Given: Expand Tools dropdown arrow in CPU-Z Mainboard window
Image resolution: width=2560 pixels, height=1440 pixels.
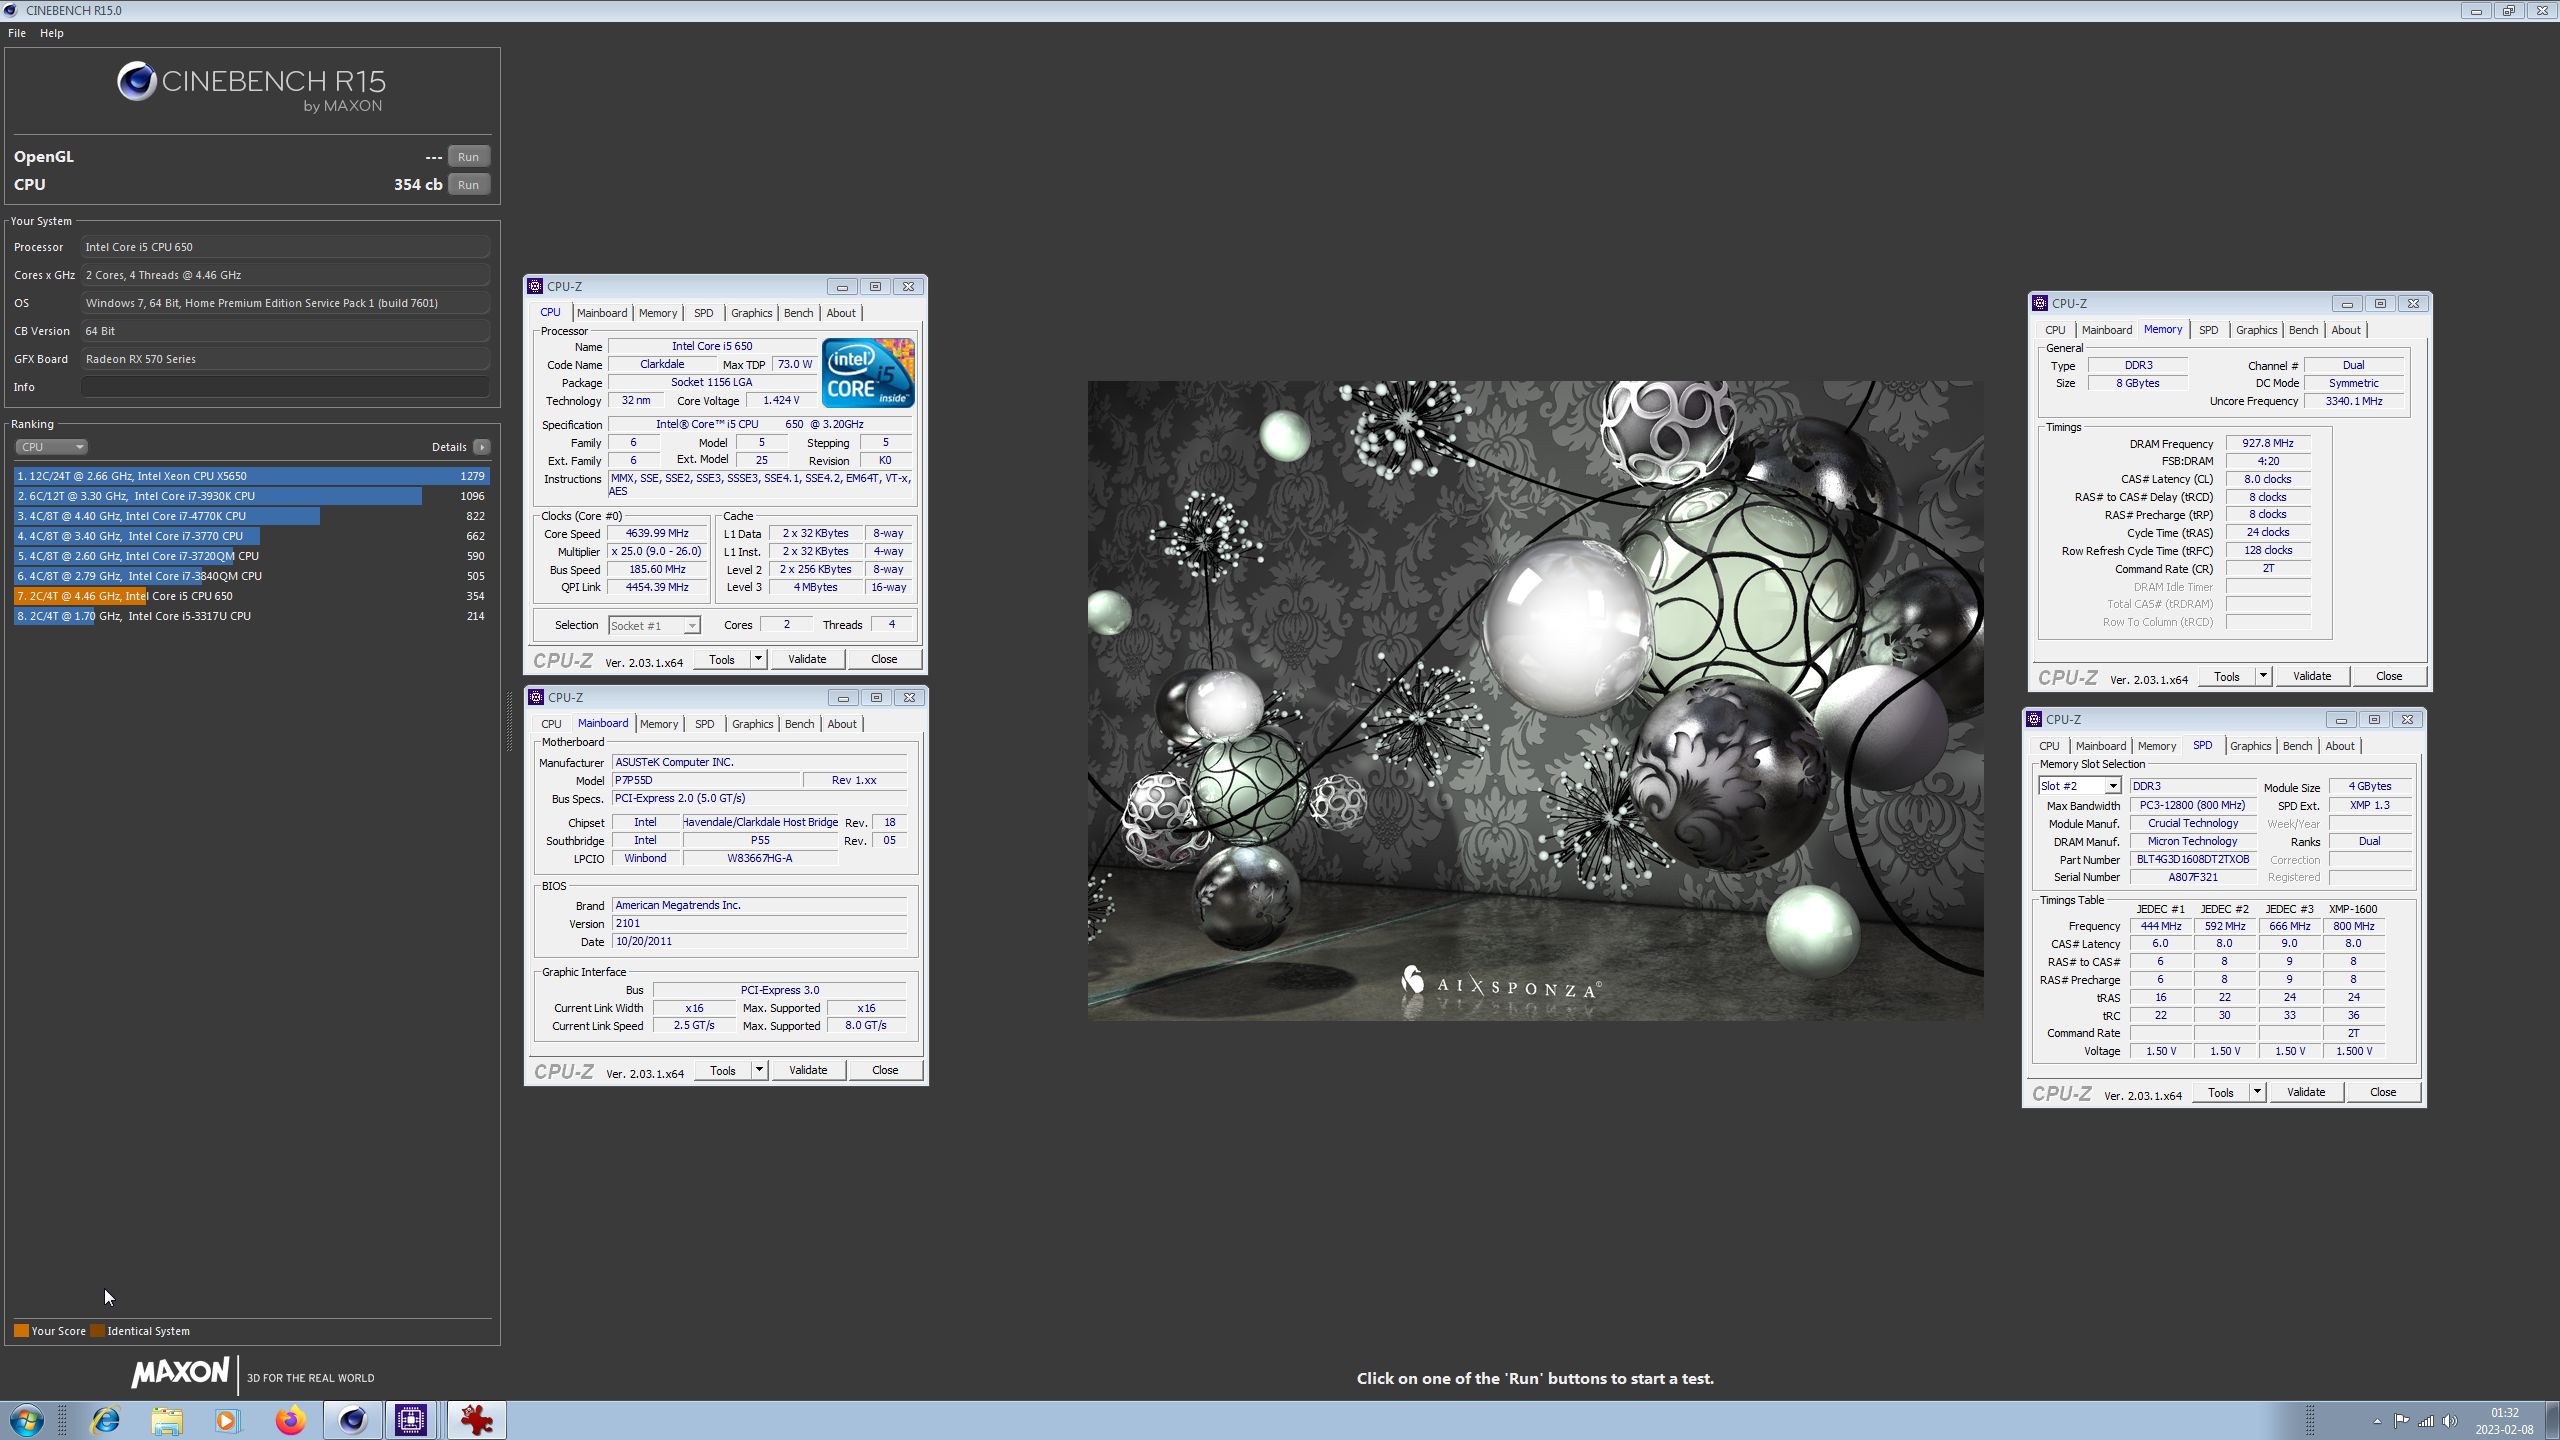Looking at the screenshot, I should point(759,1070).
